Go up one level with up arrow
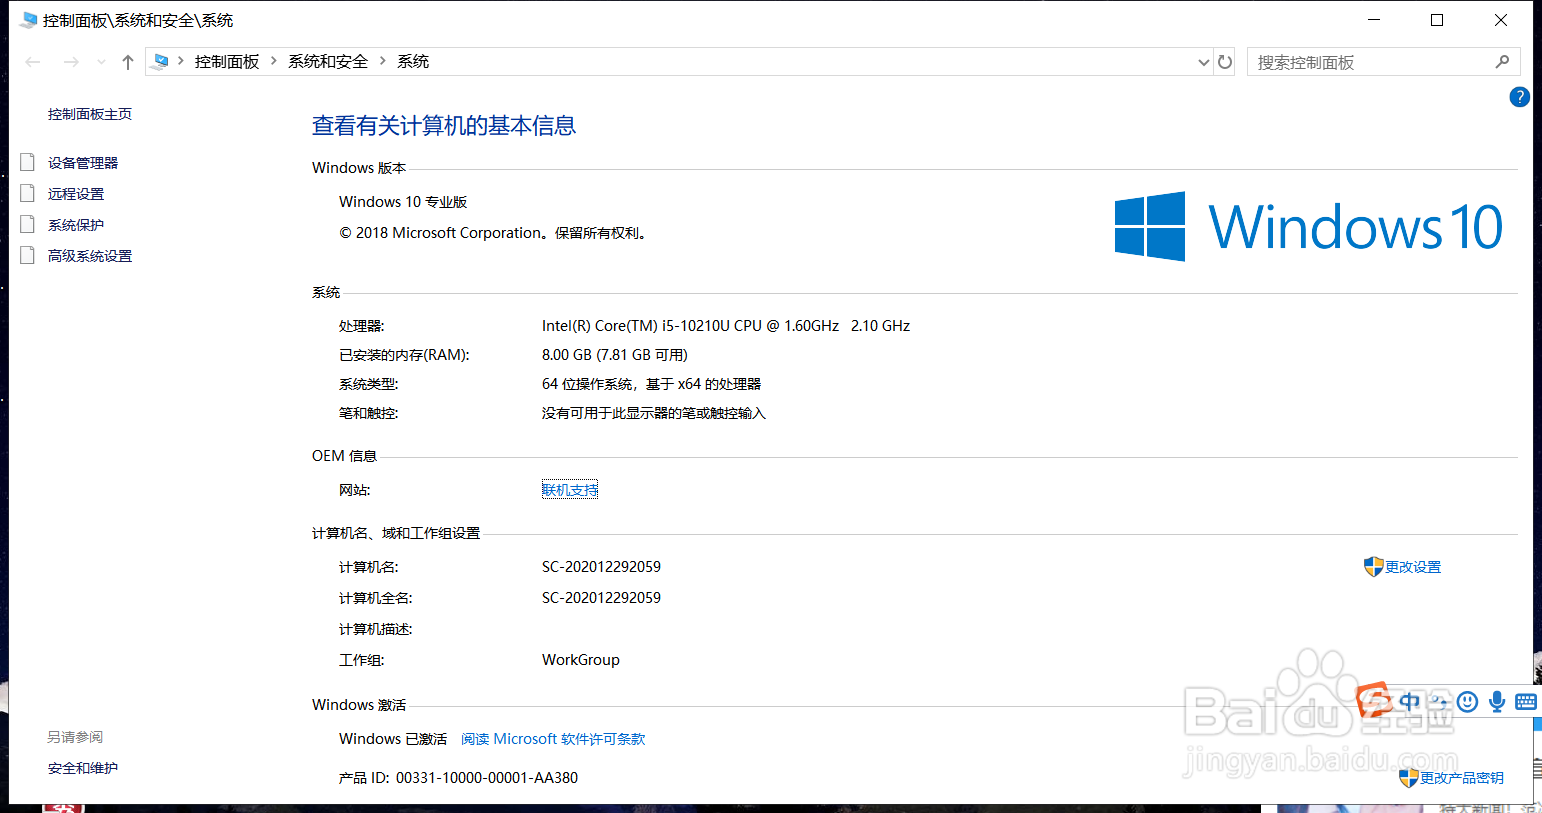 (128, 62)
